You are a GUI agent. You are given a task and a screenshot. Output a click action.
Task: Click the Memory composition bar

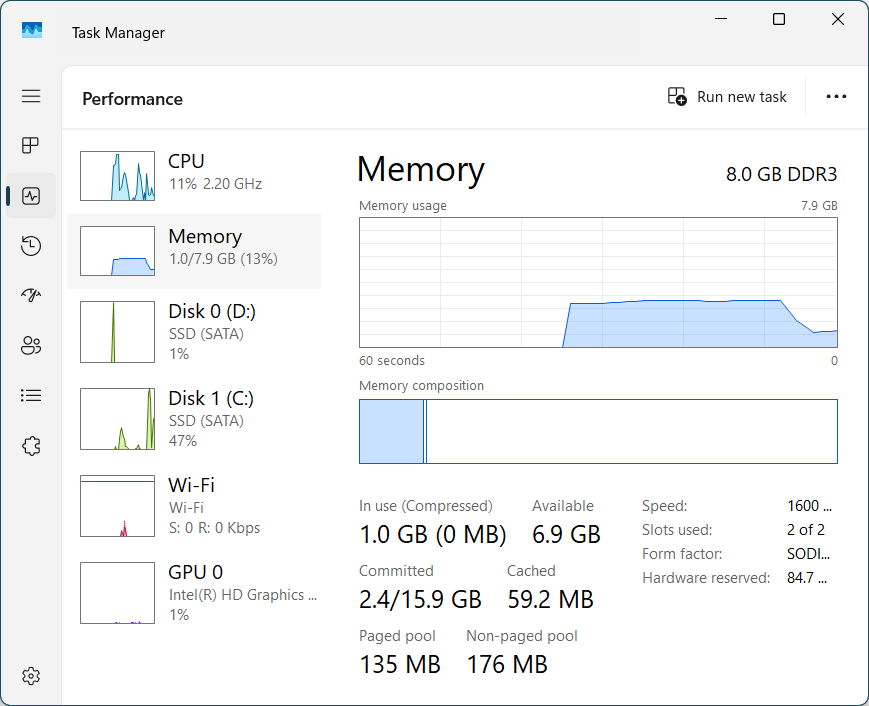pyautogui.click(x=598, y=432)
